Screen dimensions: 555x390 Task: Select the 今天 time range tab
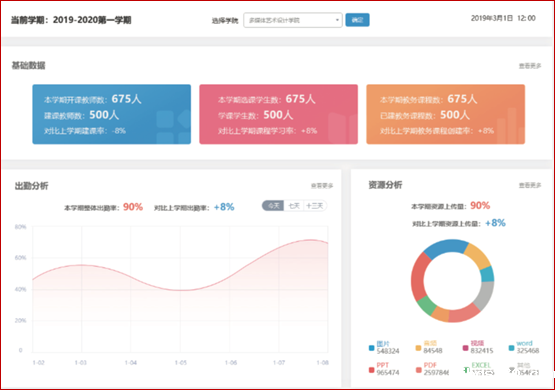pyautogui.click(x=273, y=206)
